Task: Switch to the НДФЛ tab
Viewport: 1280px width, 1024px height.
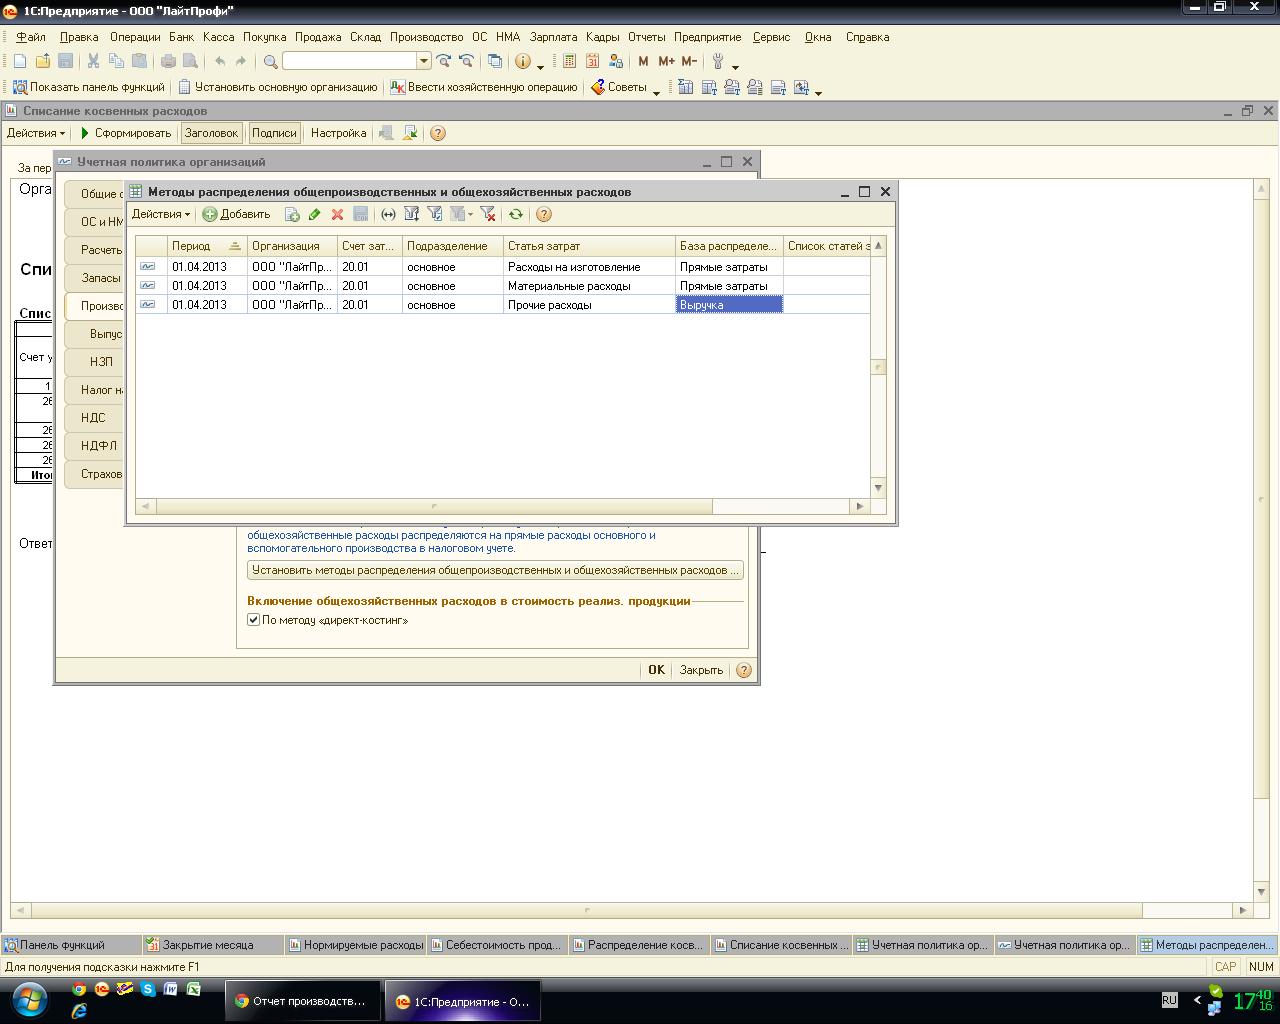Action: click(x=99, y=446)
